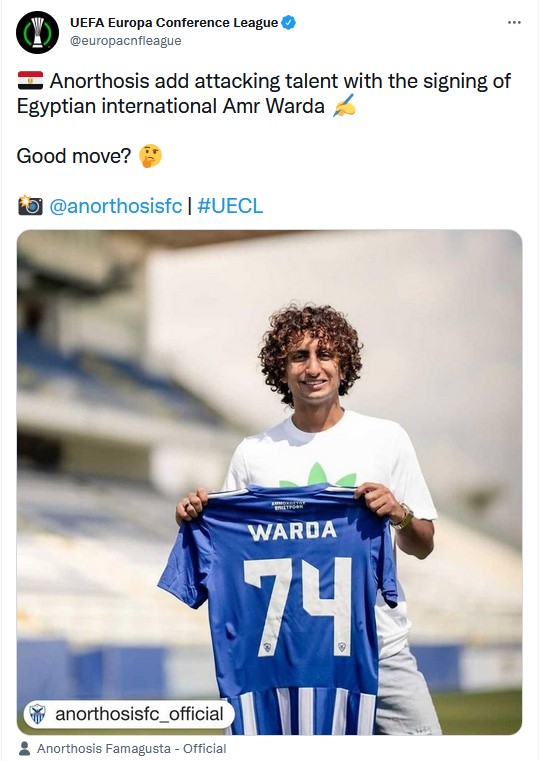Image resolution: width=539 pixels, height=761 pixels.
Task: Click the tweet text about Amr Warda
Action: (264, 93)
